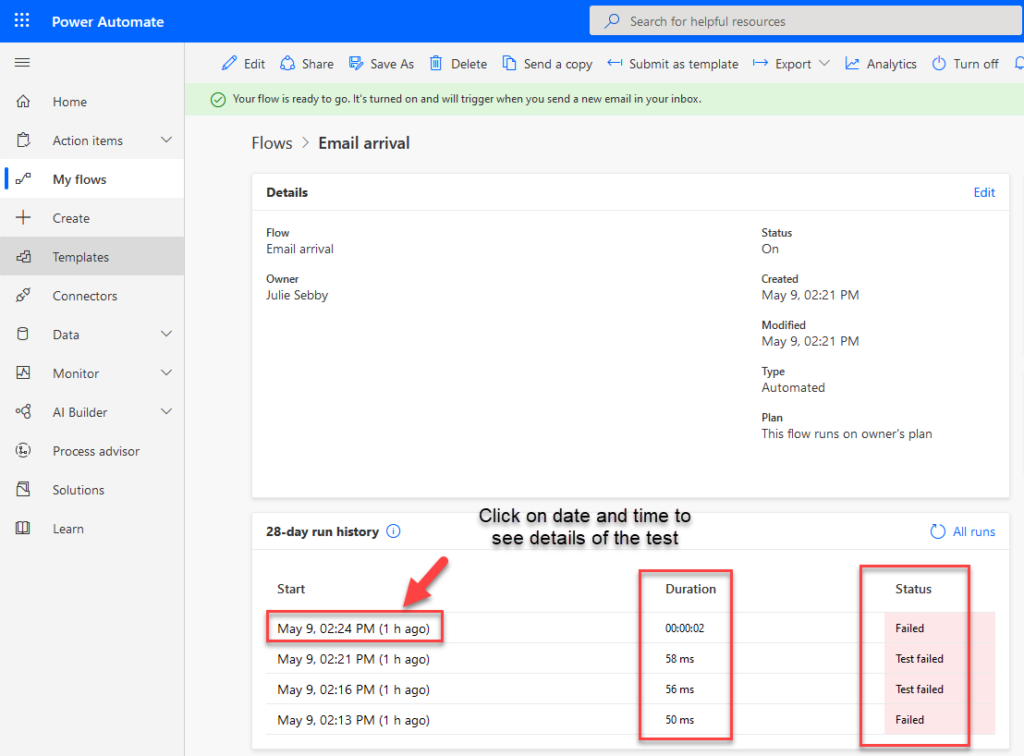Expand the Action items submenu chevron

pos(167,140)
